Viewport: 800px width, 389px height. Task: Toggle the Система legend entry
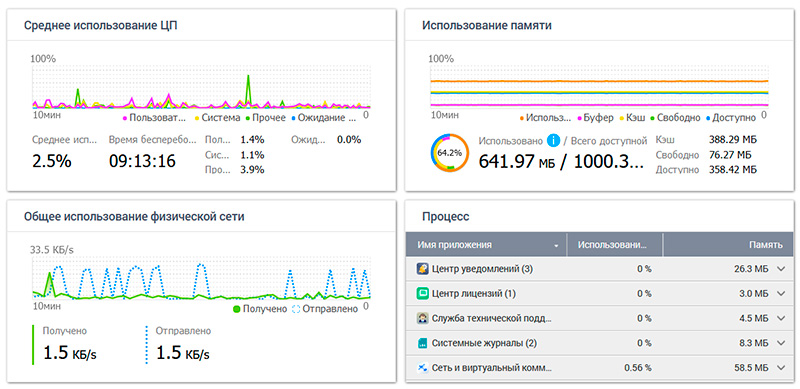click(x=217, y=118)
